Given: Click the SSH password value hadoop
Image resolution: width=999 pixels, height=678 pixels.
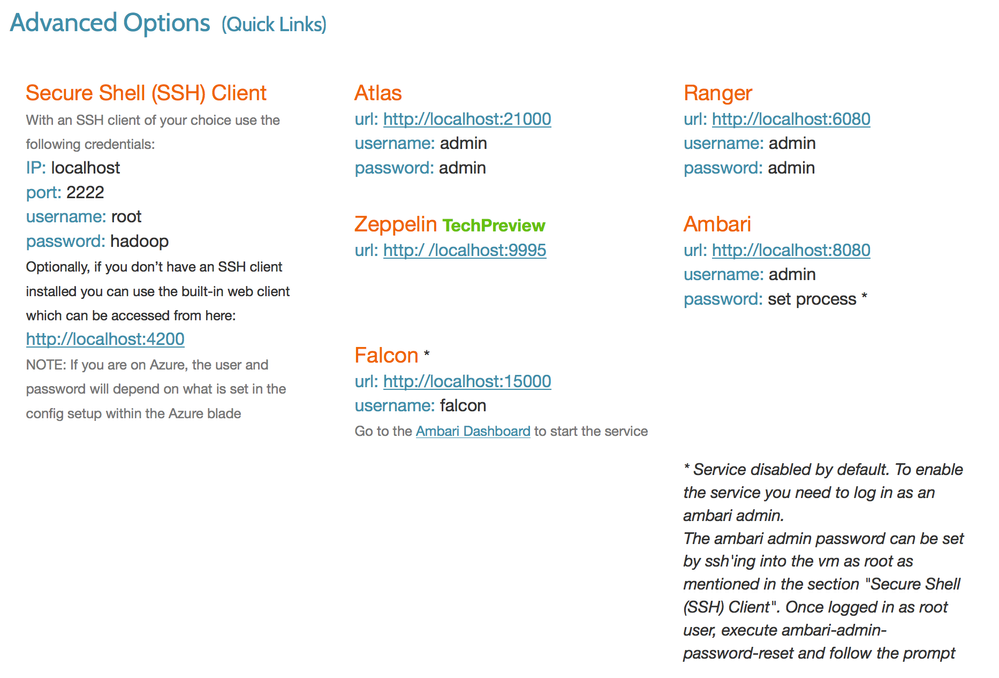Looking at the screenshot, I should coord(139,241).
